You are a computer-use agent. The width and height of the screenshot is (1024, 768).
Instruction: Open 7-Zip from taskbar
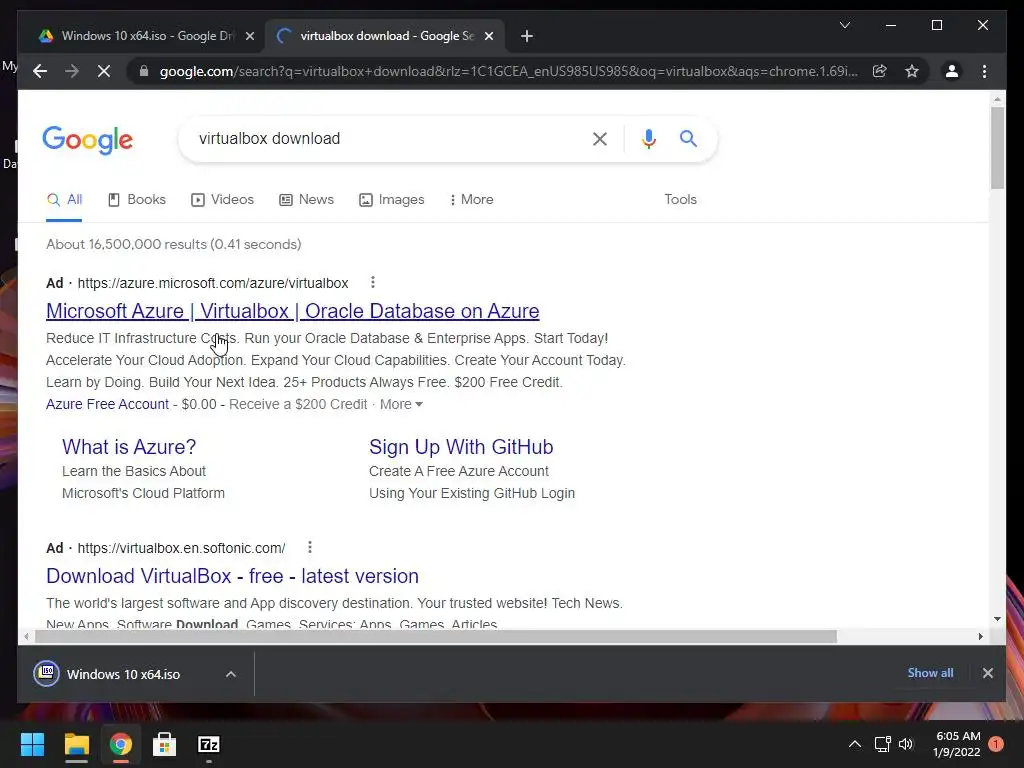[x=208, y=744]
